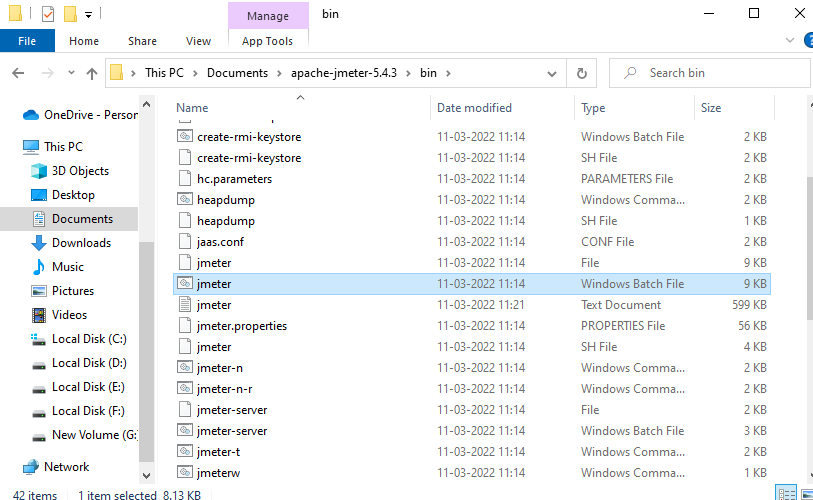Image resolution: width=813 pixels, height=500 pixels.
Task: Select jmeter 9 KB File icon
Action: point(185,262)
